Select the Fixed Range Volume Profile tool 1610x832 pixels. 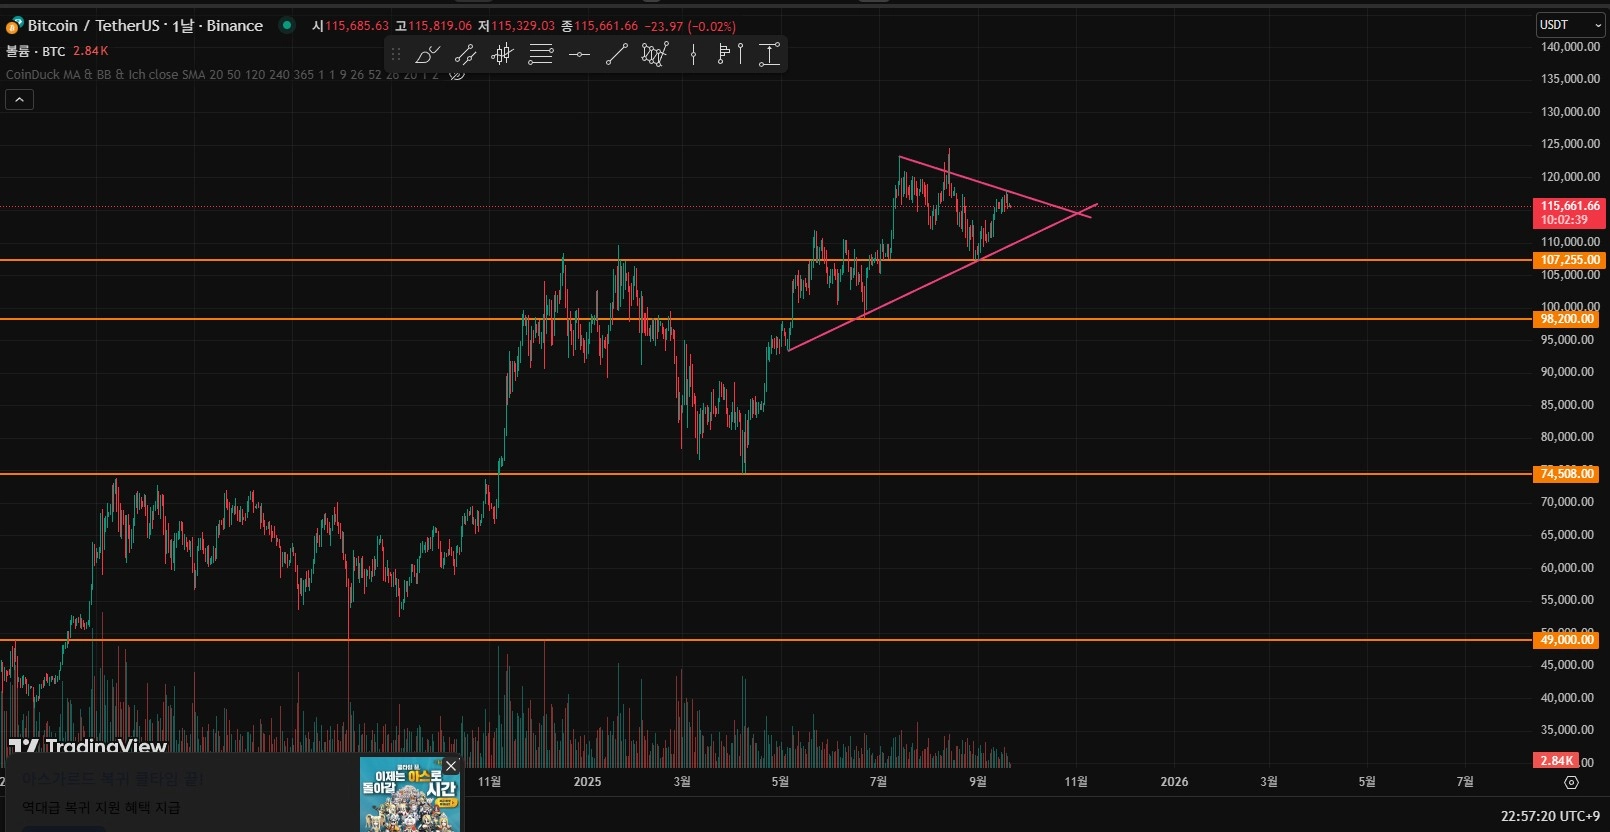(x=731, y=55)
